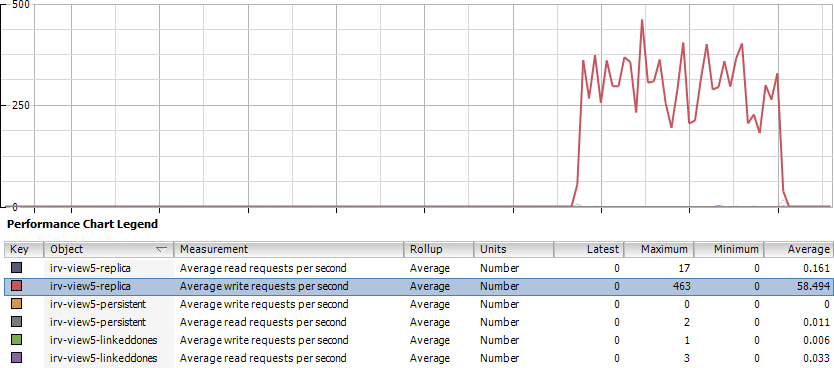Click the highest peak of the red line

[642, 20]
